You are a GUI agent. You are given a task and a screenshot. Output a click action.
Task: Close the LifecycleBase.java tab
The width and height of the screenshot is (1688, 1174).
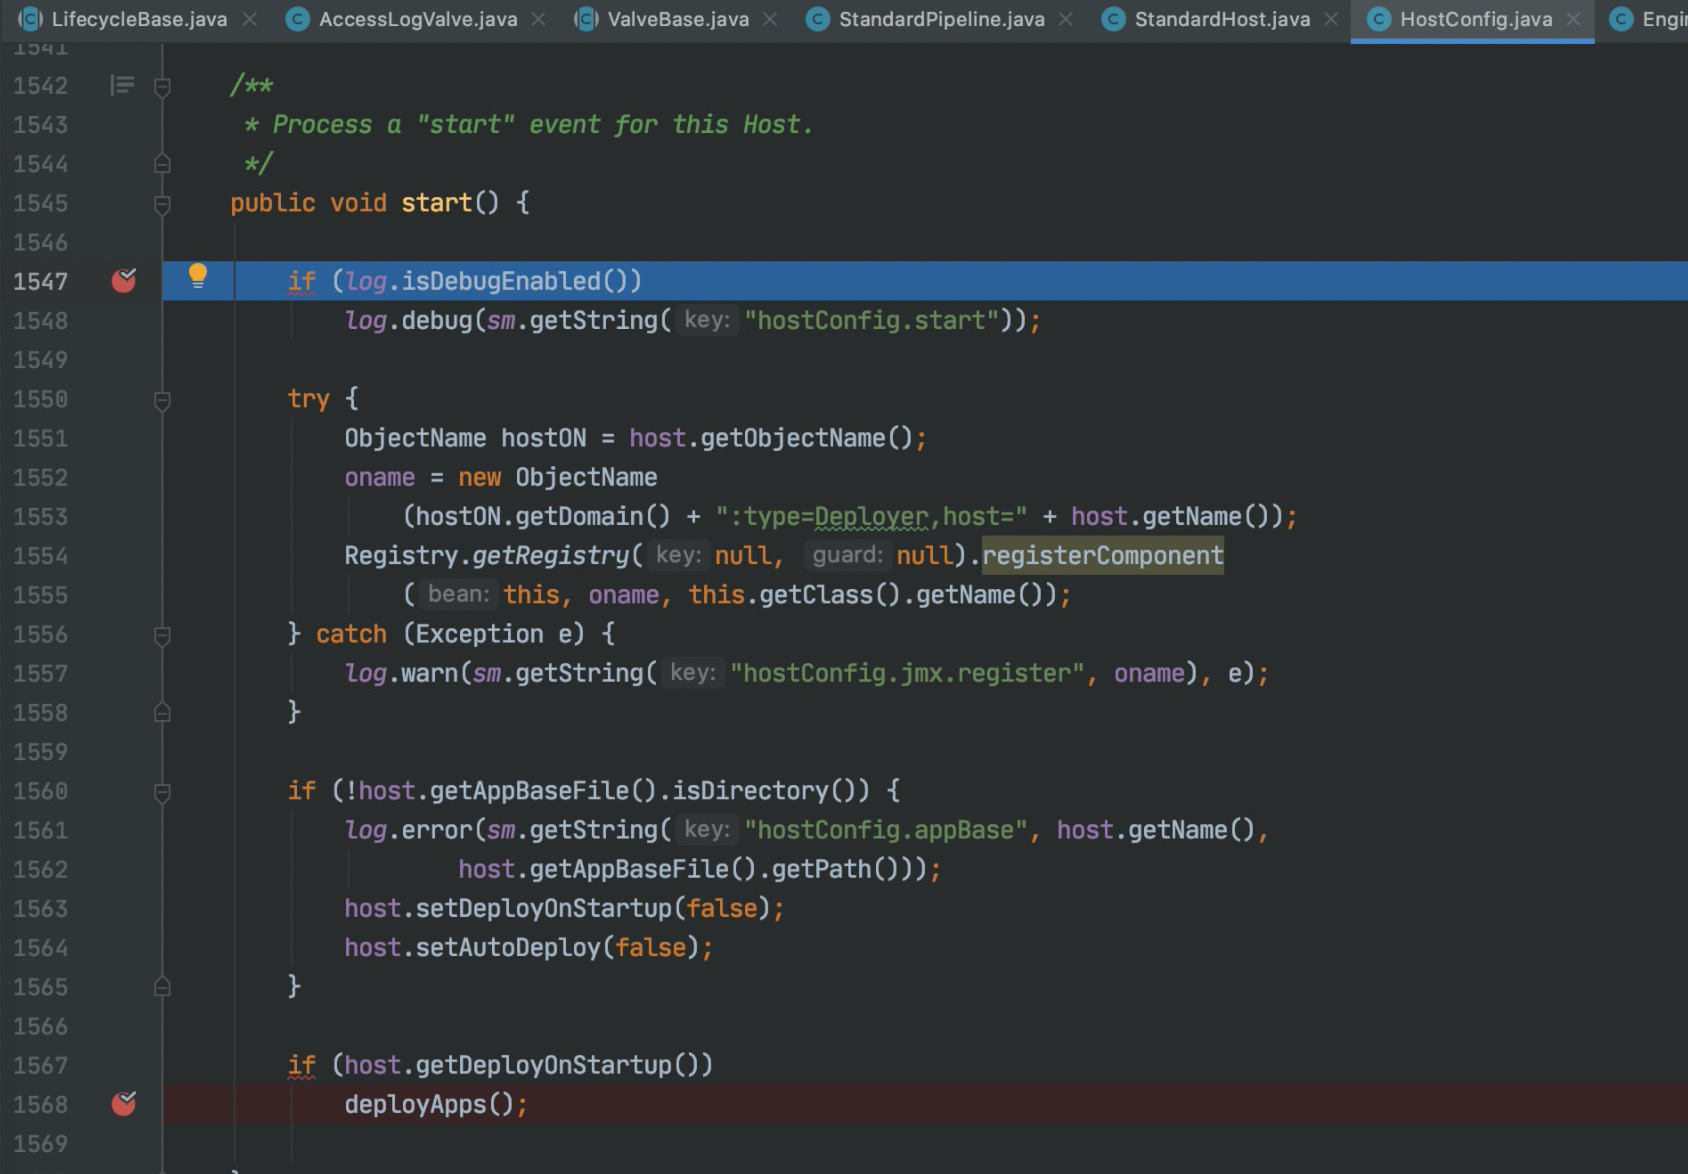pos(250,19)
